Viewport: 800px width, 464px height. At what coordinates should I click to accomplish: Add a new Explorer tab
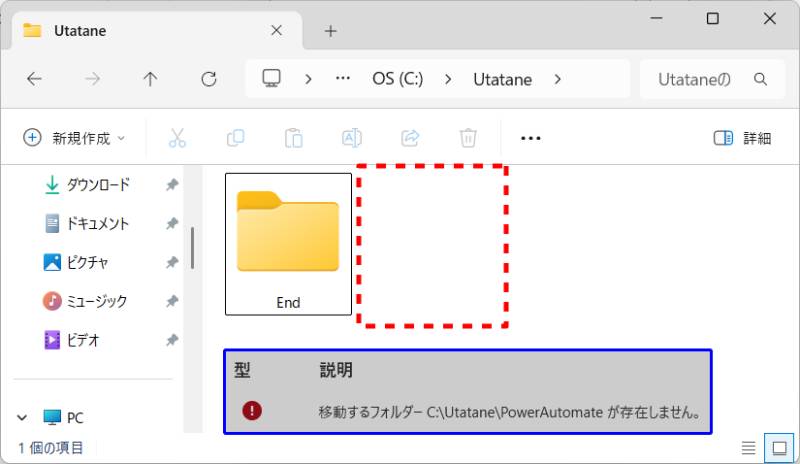[331, 31]
